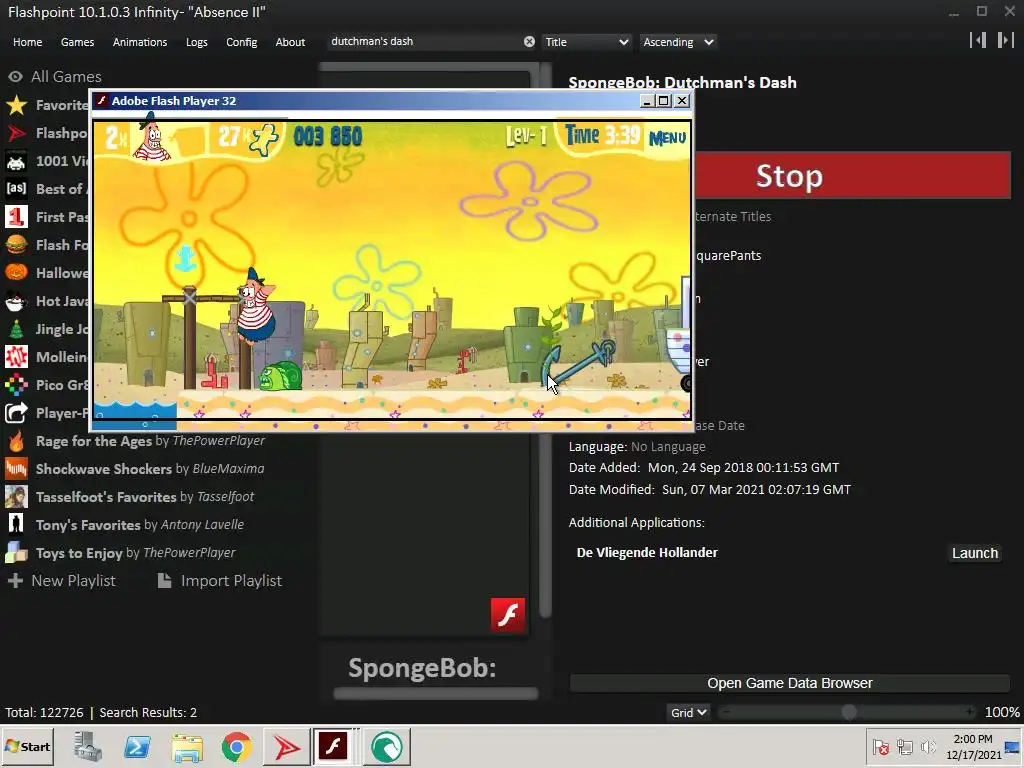
Task: Click the SpongeBob game thumbnail title
Action: tap(422, 668)
